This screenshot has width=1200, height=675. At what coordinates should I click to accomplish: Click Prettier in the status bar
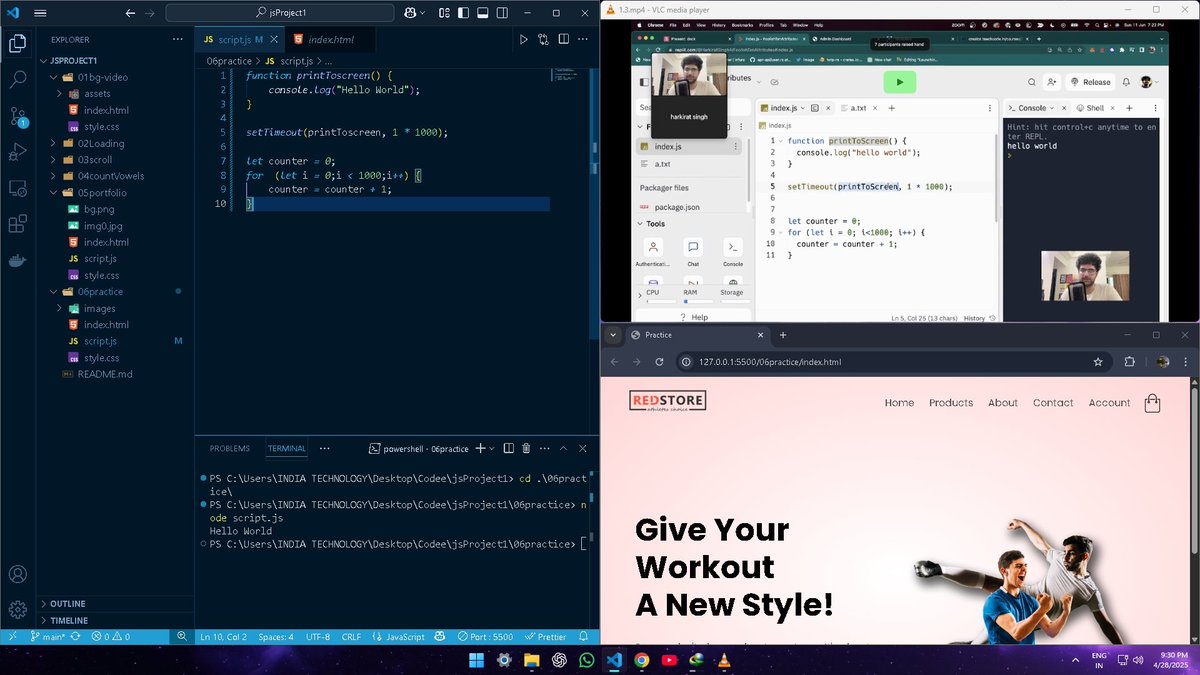(546, 636)
